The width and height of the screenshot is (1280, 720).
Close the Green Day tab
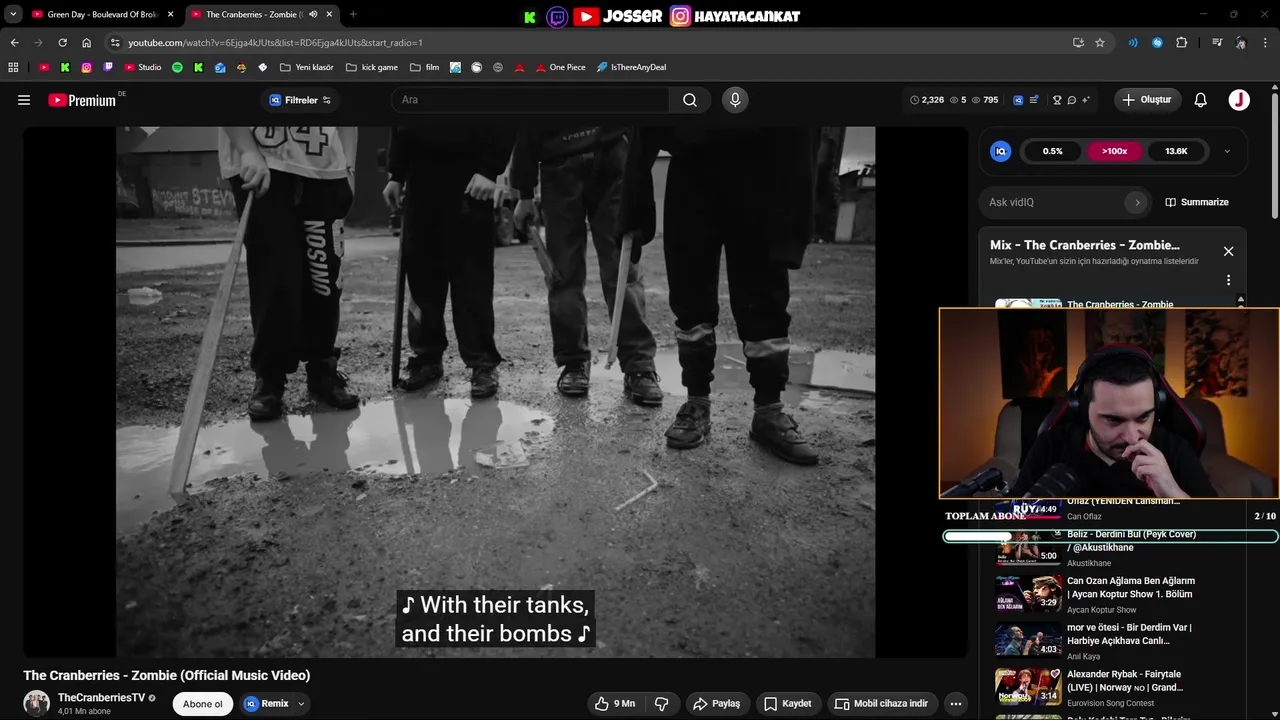click(170, 14)
